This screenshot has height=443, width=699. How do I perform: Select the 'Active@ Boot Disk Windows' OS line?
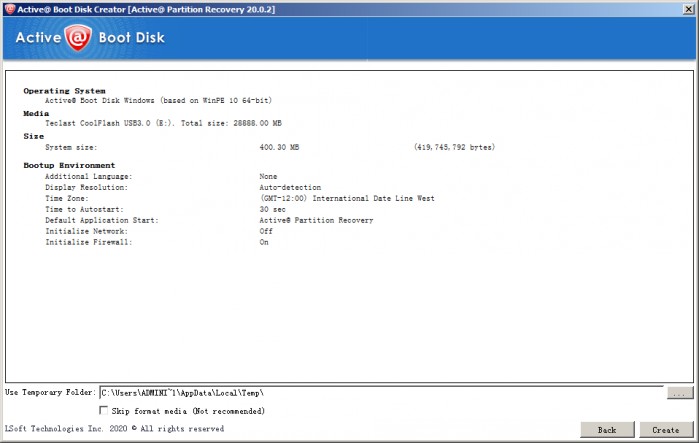(158, 101)
